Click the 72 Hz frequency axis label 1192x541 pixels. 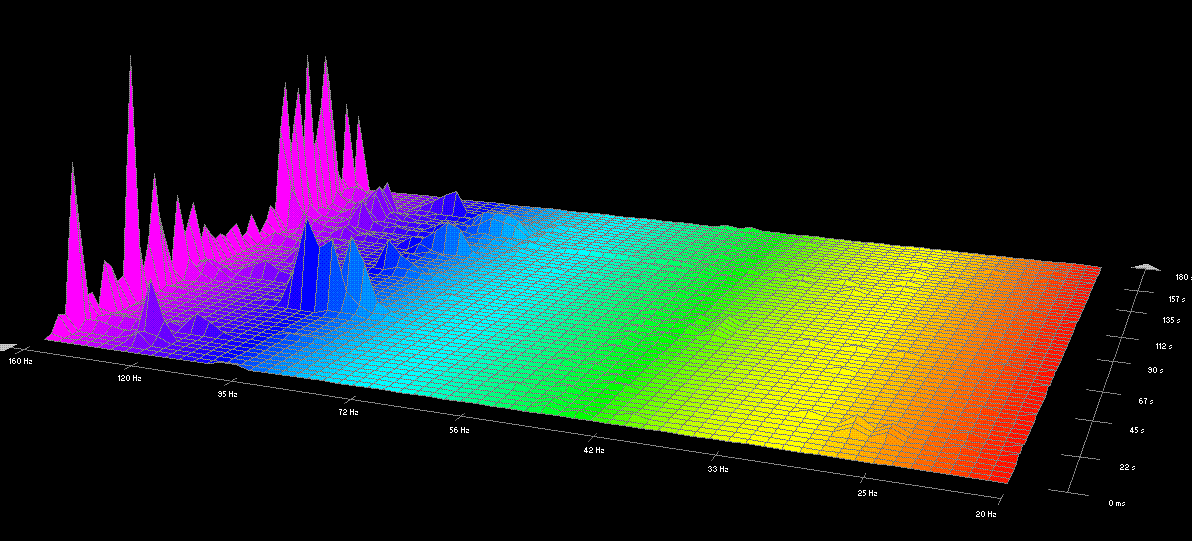point(347,411)
